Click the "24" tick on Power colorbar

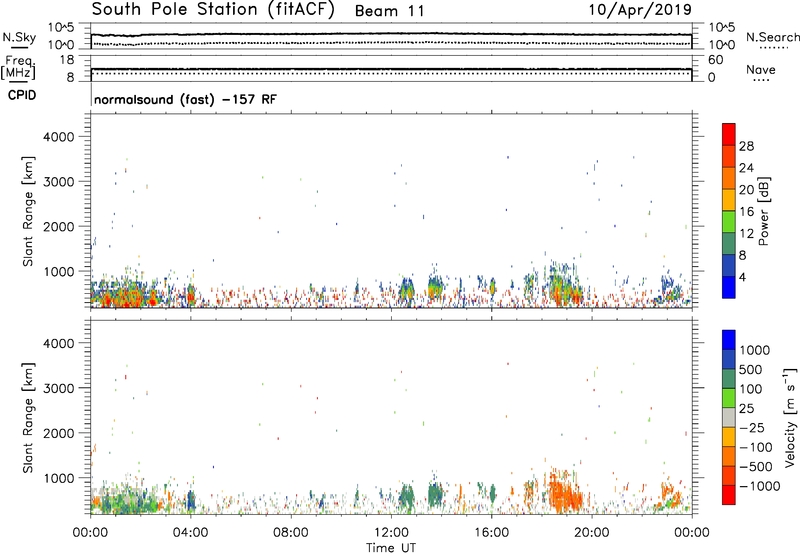[746, 168]
